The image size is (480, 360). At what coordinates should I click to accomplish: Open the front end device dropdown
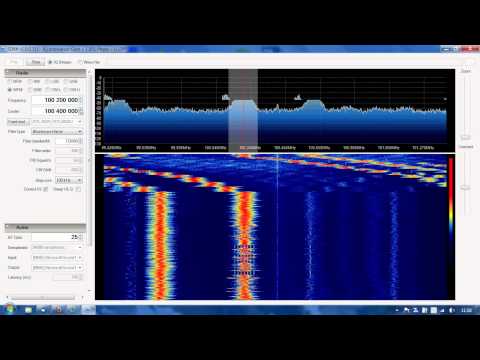point(57,121)
